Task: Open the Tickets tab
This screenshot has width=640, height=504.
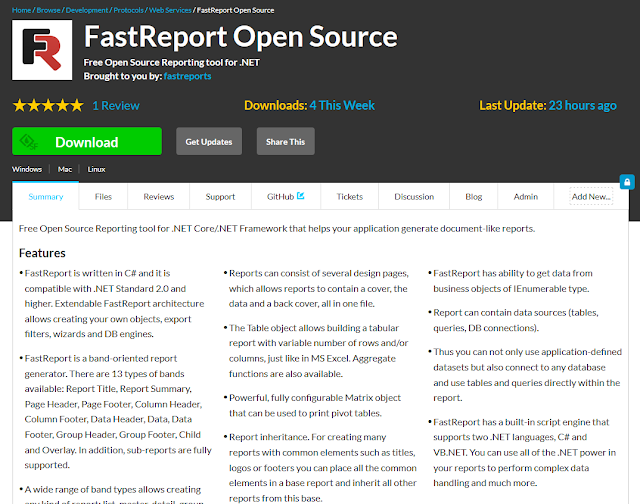Action: (x=350, y=197)
